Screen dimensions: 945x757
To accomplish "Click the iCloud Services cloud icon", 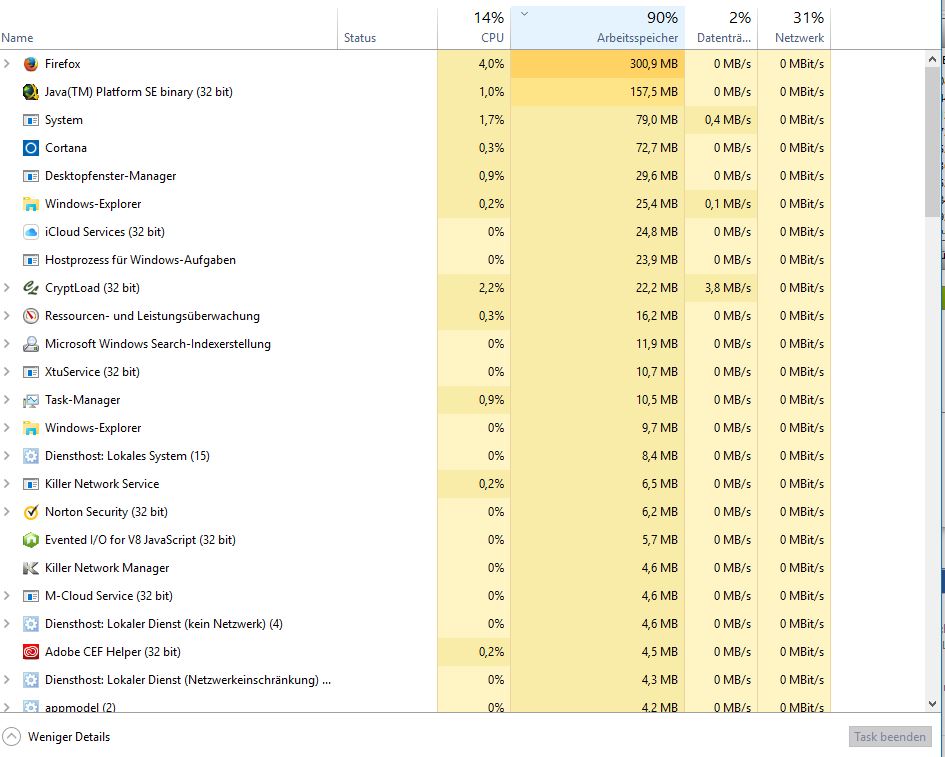I will pyautogui.click(x=31, y=232).
